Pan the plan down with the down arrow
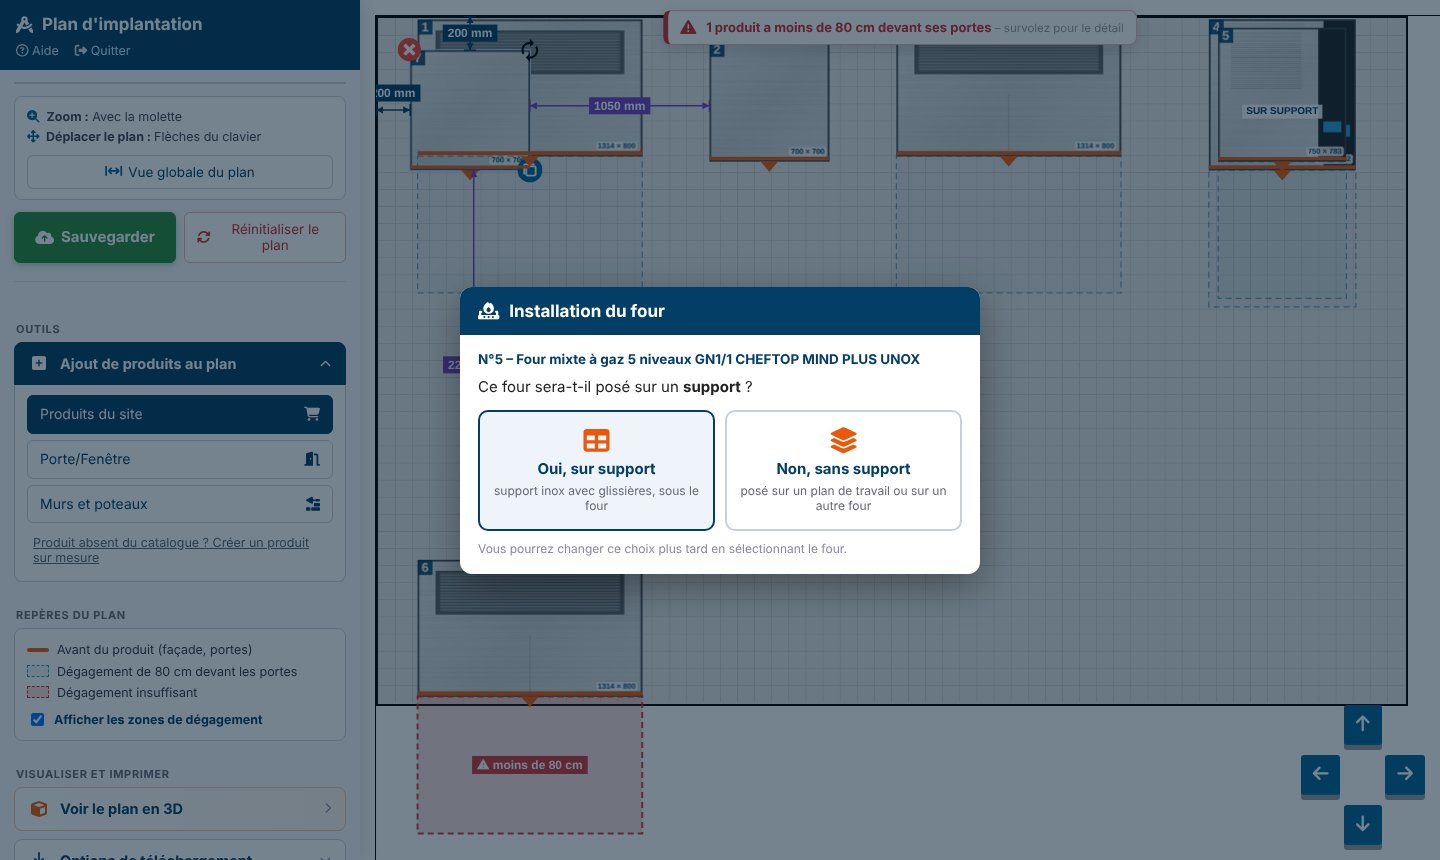The image size is (1440, 860). click(1363, 825)
